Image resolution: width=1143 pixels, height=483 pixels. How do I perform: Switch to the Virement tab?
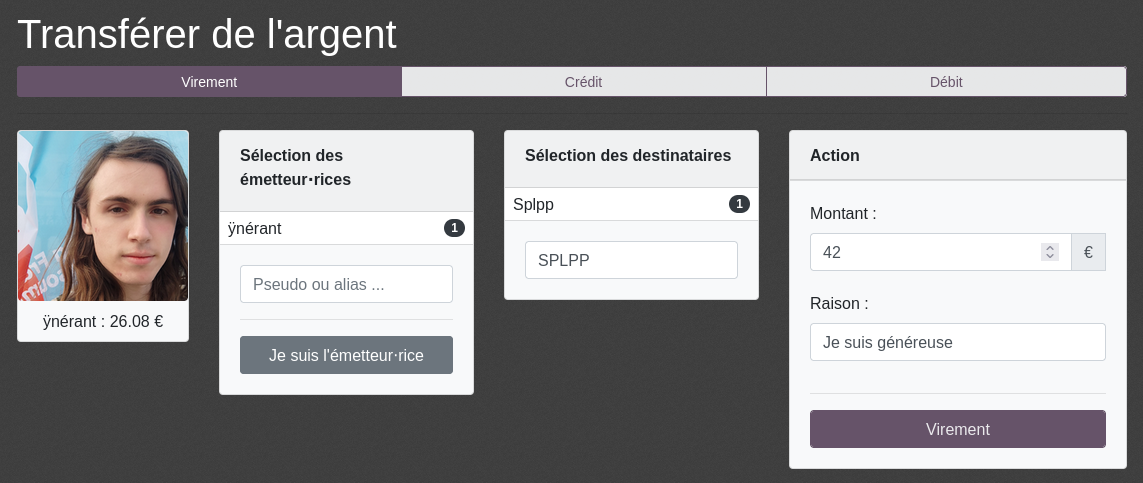tap(209, 82)
